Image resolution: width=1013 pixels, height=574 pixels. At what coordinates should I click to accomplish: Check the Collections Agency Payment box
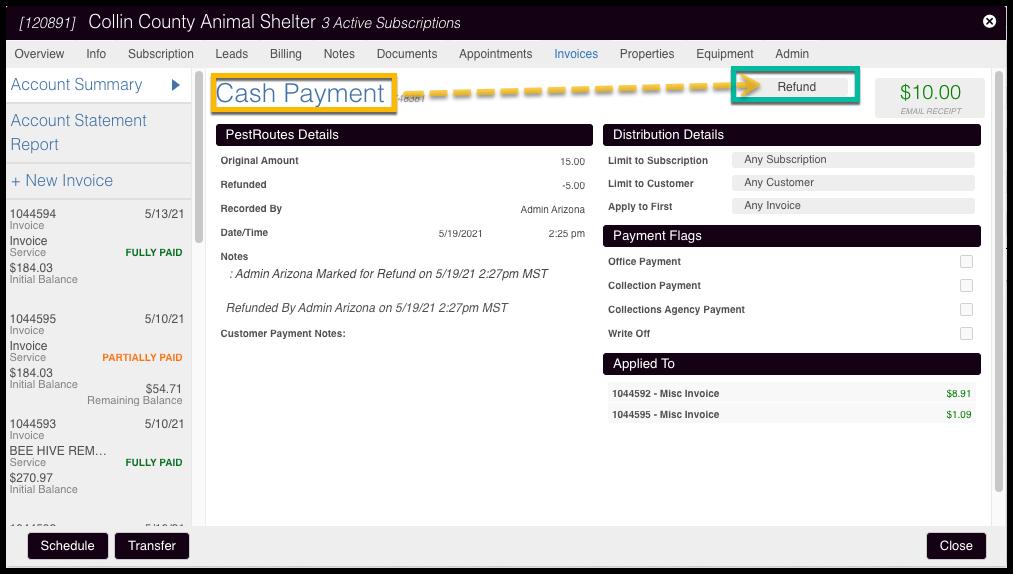coord(966,310)
